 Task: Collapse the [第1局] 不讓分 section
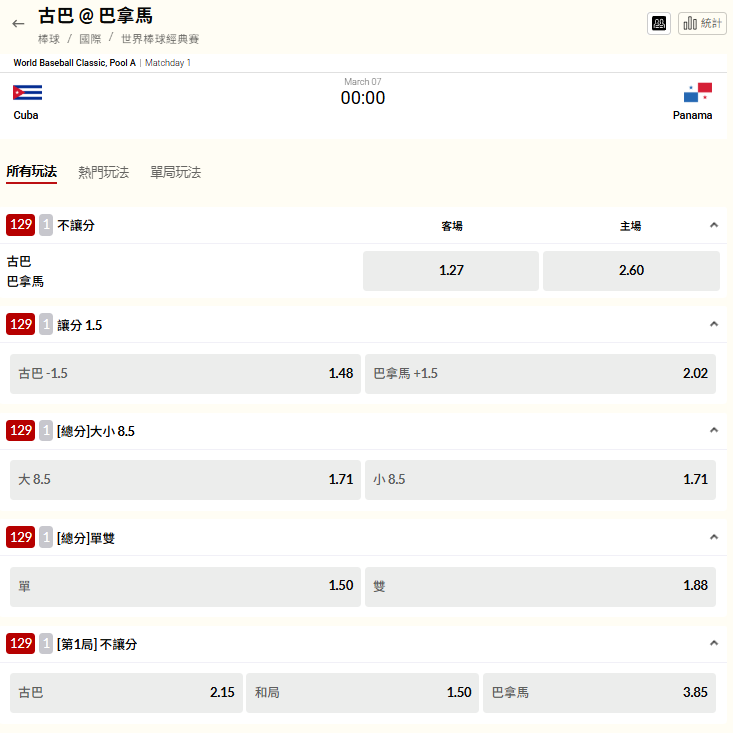(x=714, y=643)
